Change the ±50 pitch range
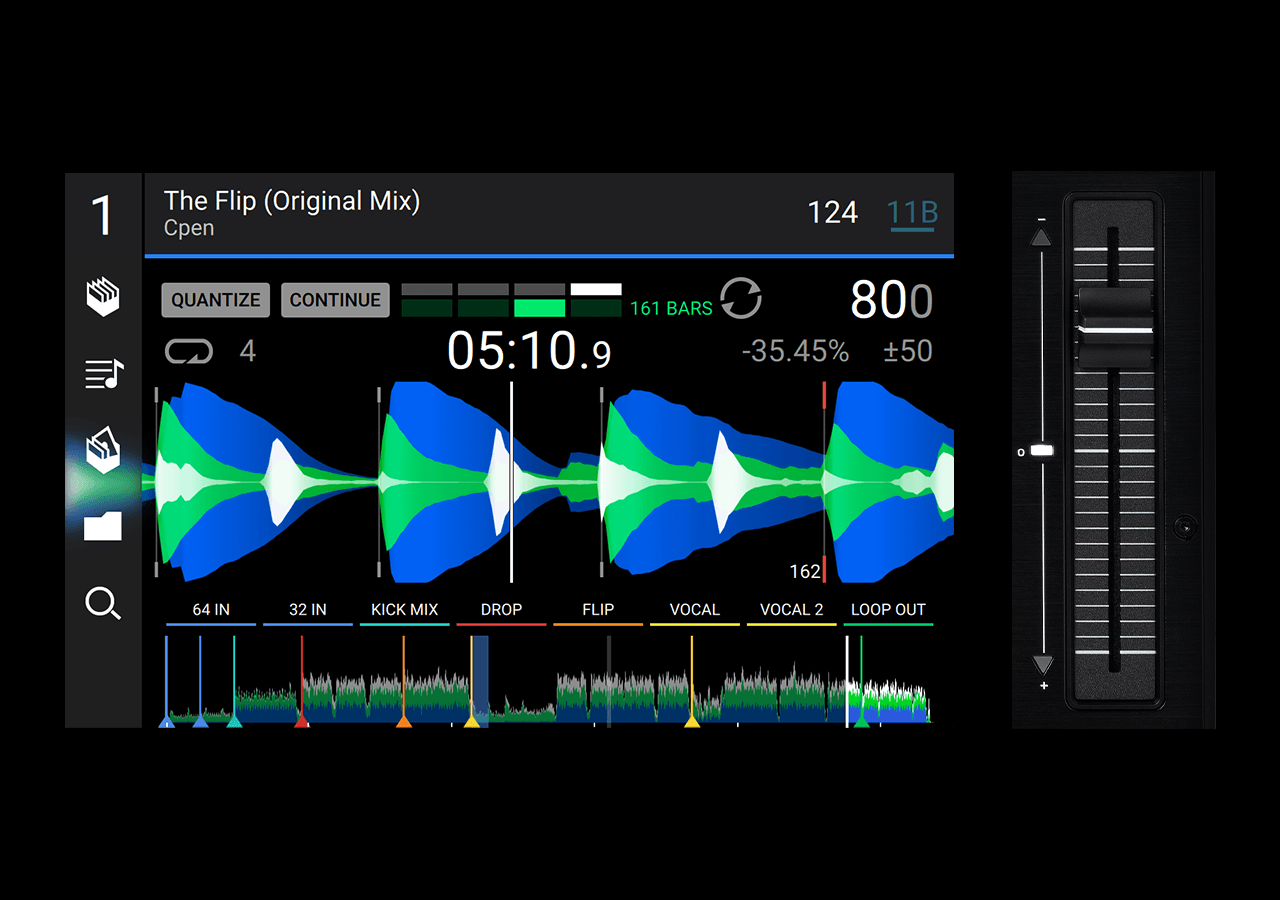The image size is (1280, 900). pos(906,351)
